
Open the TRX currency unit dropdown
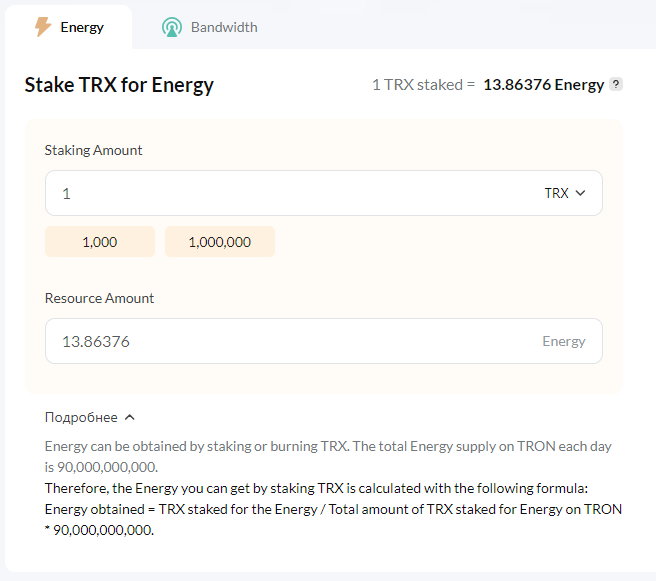tap(565, 193)
